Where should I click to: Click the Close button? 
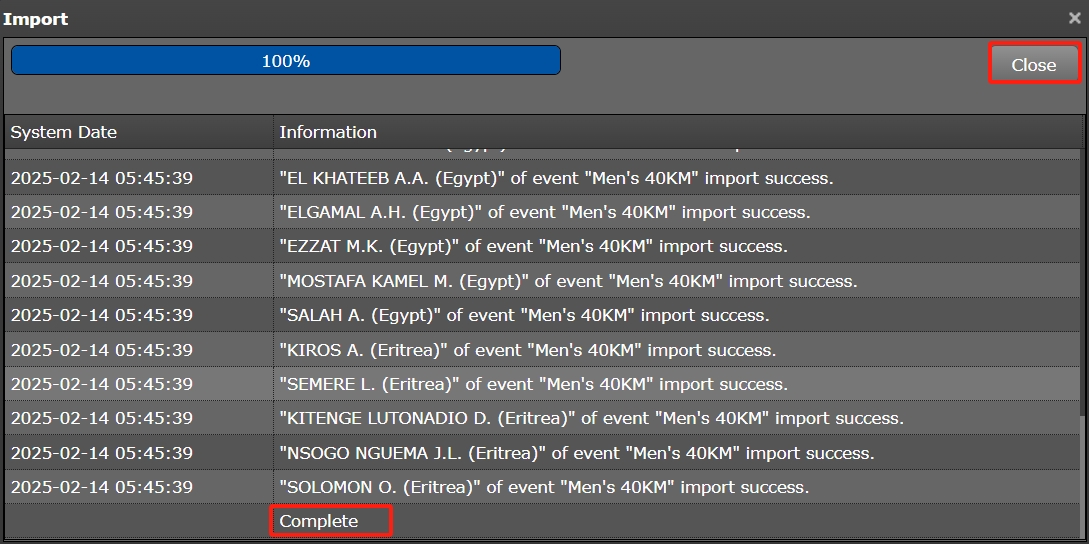pyautogui.click(x=1034, y=64)
